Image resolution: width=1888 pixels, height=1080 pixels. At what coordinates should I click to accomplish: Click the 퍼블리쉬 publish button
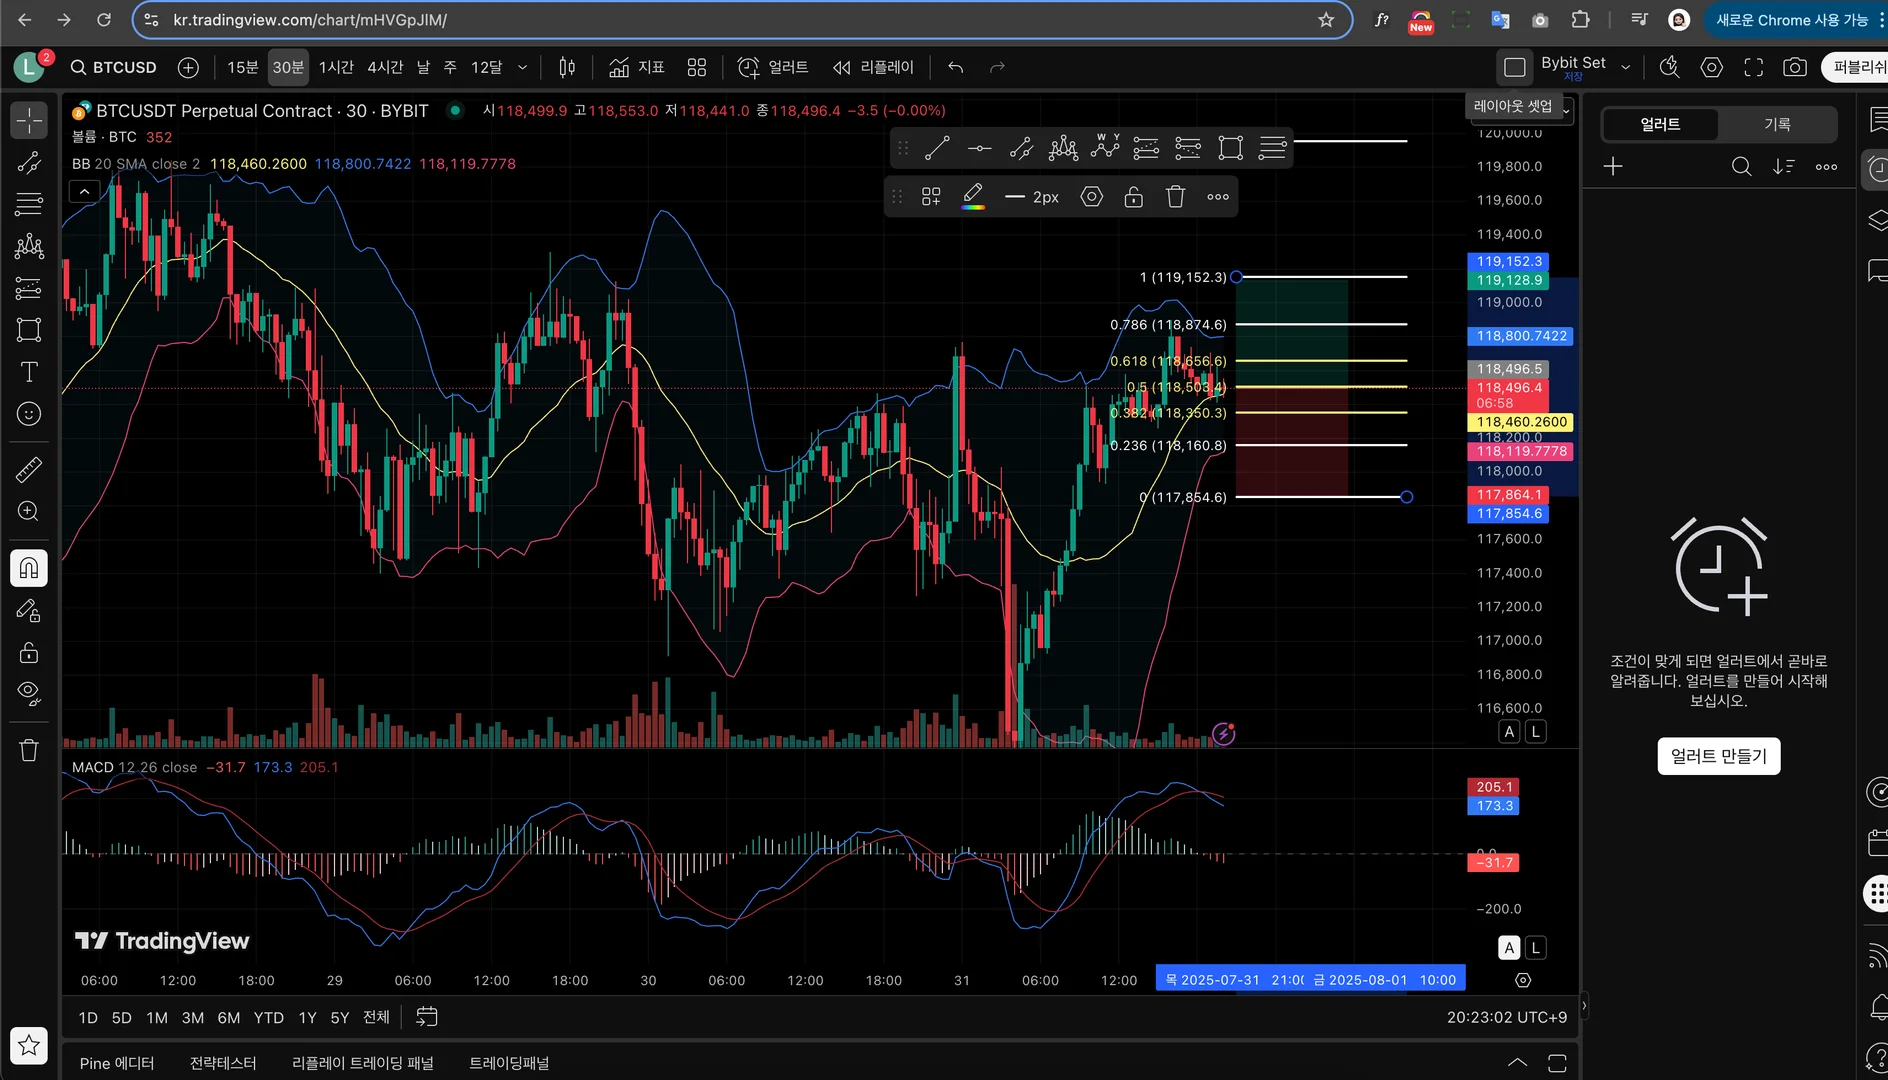tap(1857, 67)
